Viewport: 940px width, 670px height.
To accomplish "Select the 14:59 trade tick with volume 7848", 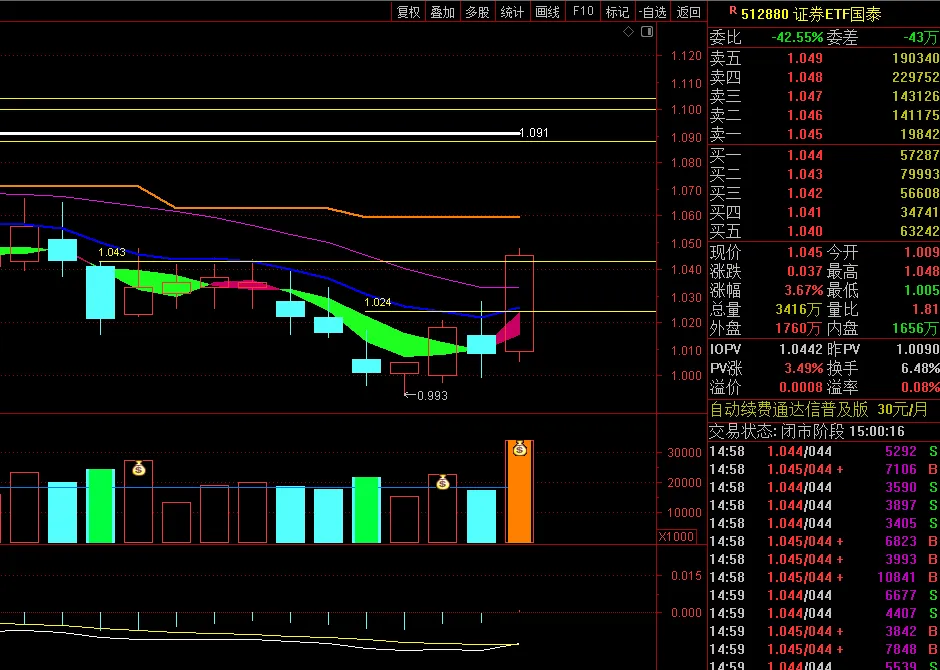I will pyautogui.click(x=824, y=649).
